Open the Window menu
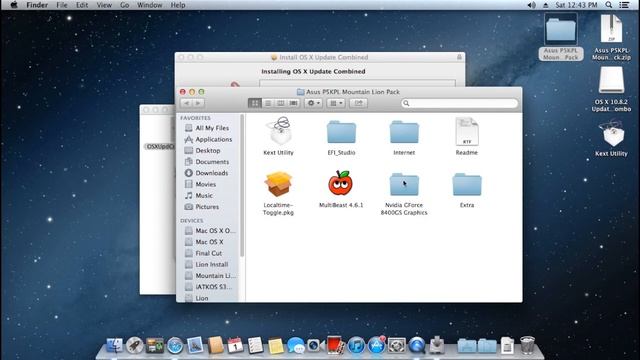640x360 pixels. point(149,5)
